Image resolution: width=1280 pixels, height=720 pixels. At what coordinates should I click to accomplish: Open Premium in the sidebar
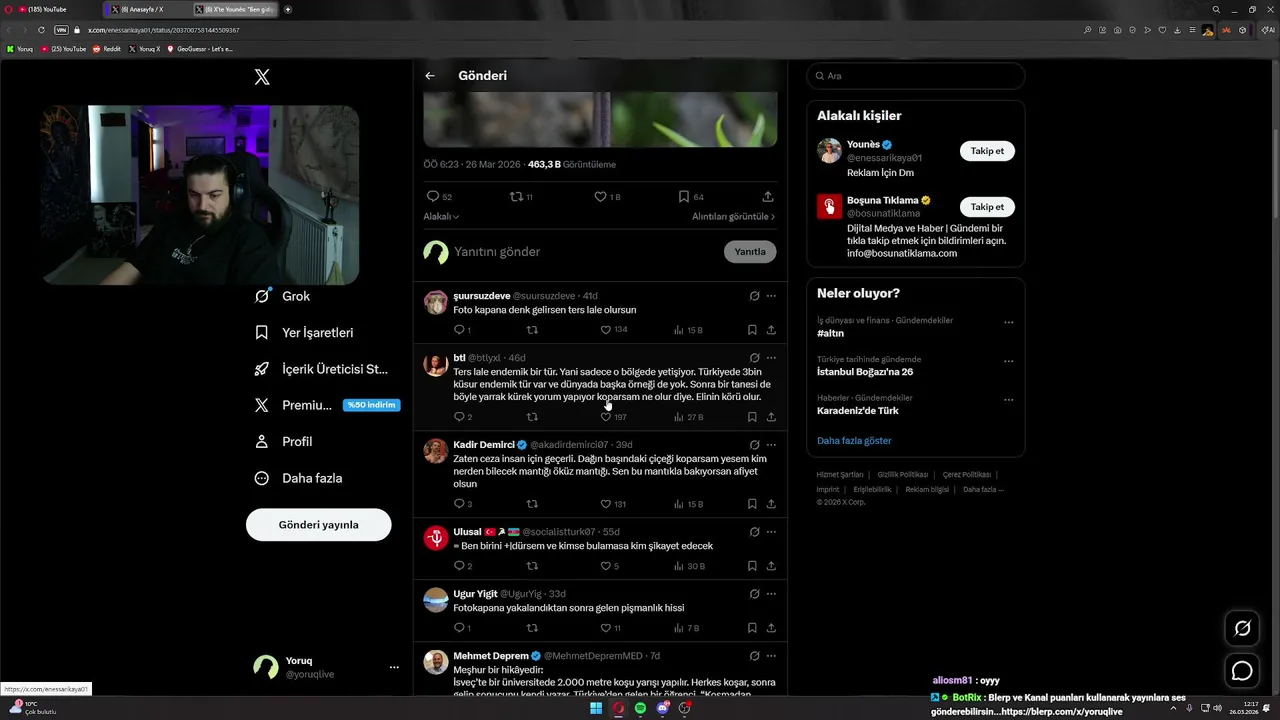326,405
